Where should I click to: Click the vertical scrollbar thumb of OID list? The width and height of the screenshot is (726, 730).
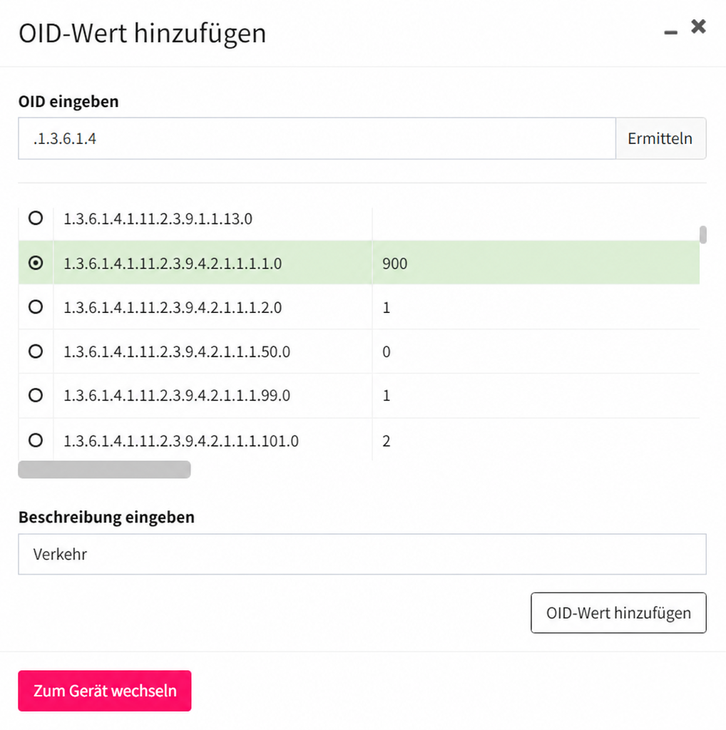(x=703, y=235)
